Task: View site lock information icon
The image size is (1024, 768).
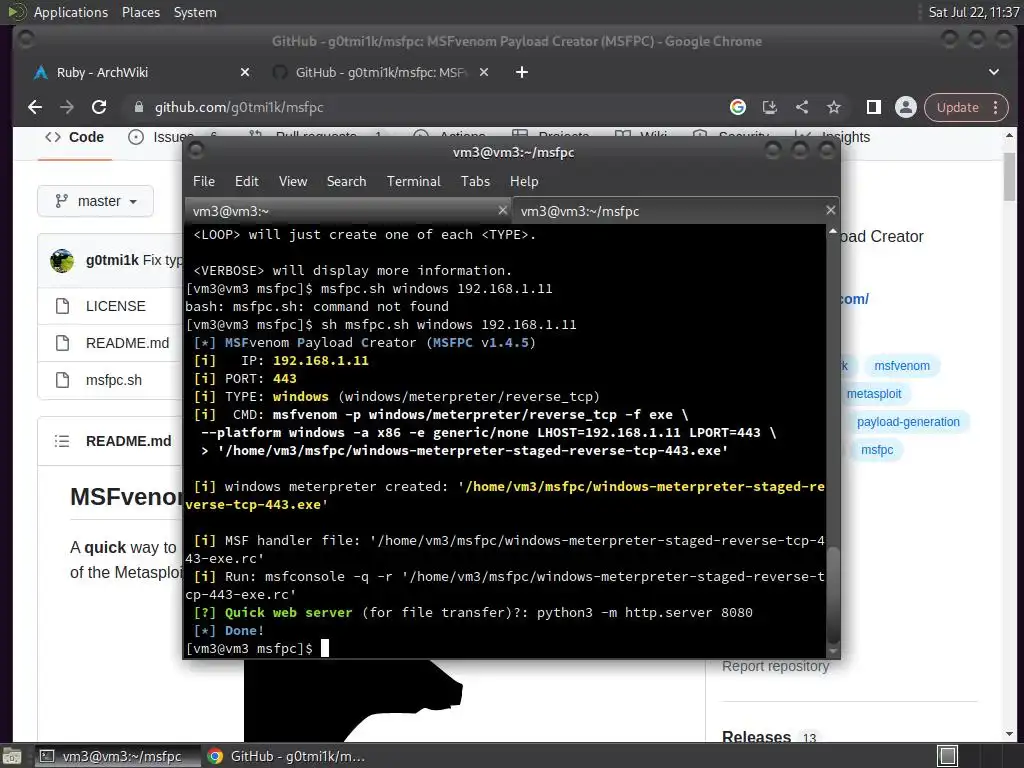Action: click(138, 107)
